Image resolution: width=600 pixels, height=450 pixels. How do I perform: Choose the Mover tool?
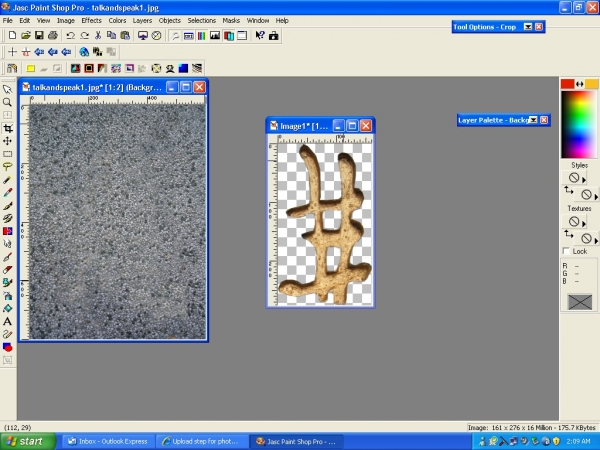click(7, 141)
